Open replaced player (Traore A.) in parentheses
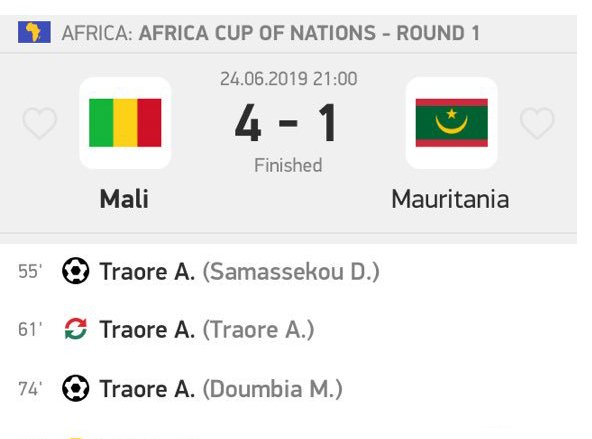 pyautogui.click(x=259, y=329)
